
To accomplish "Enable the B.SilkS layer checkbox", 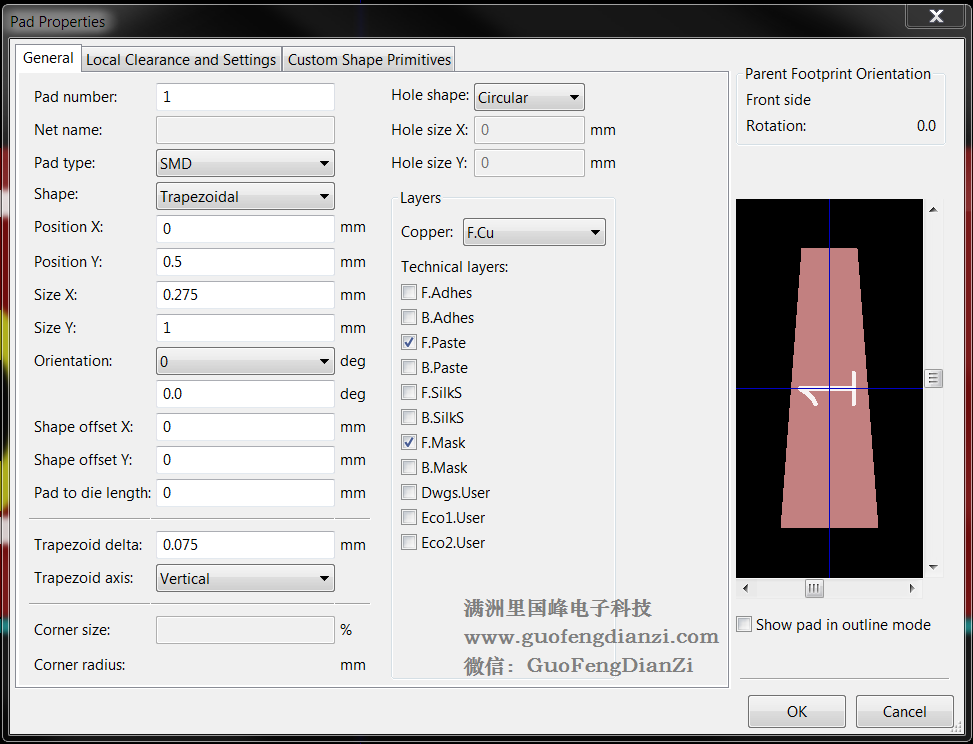I will (409, 417).
